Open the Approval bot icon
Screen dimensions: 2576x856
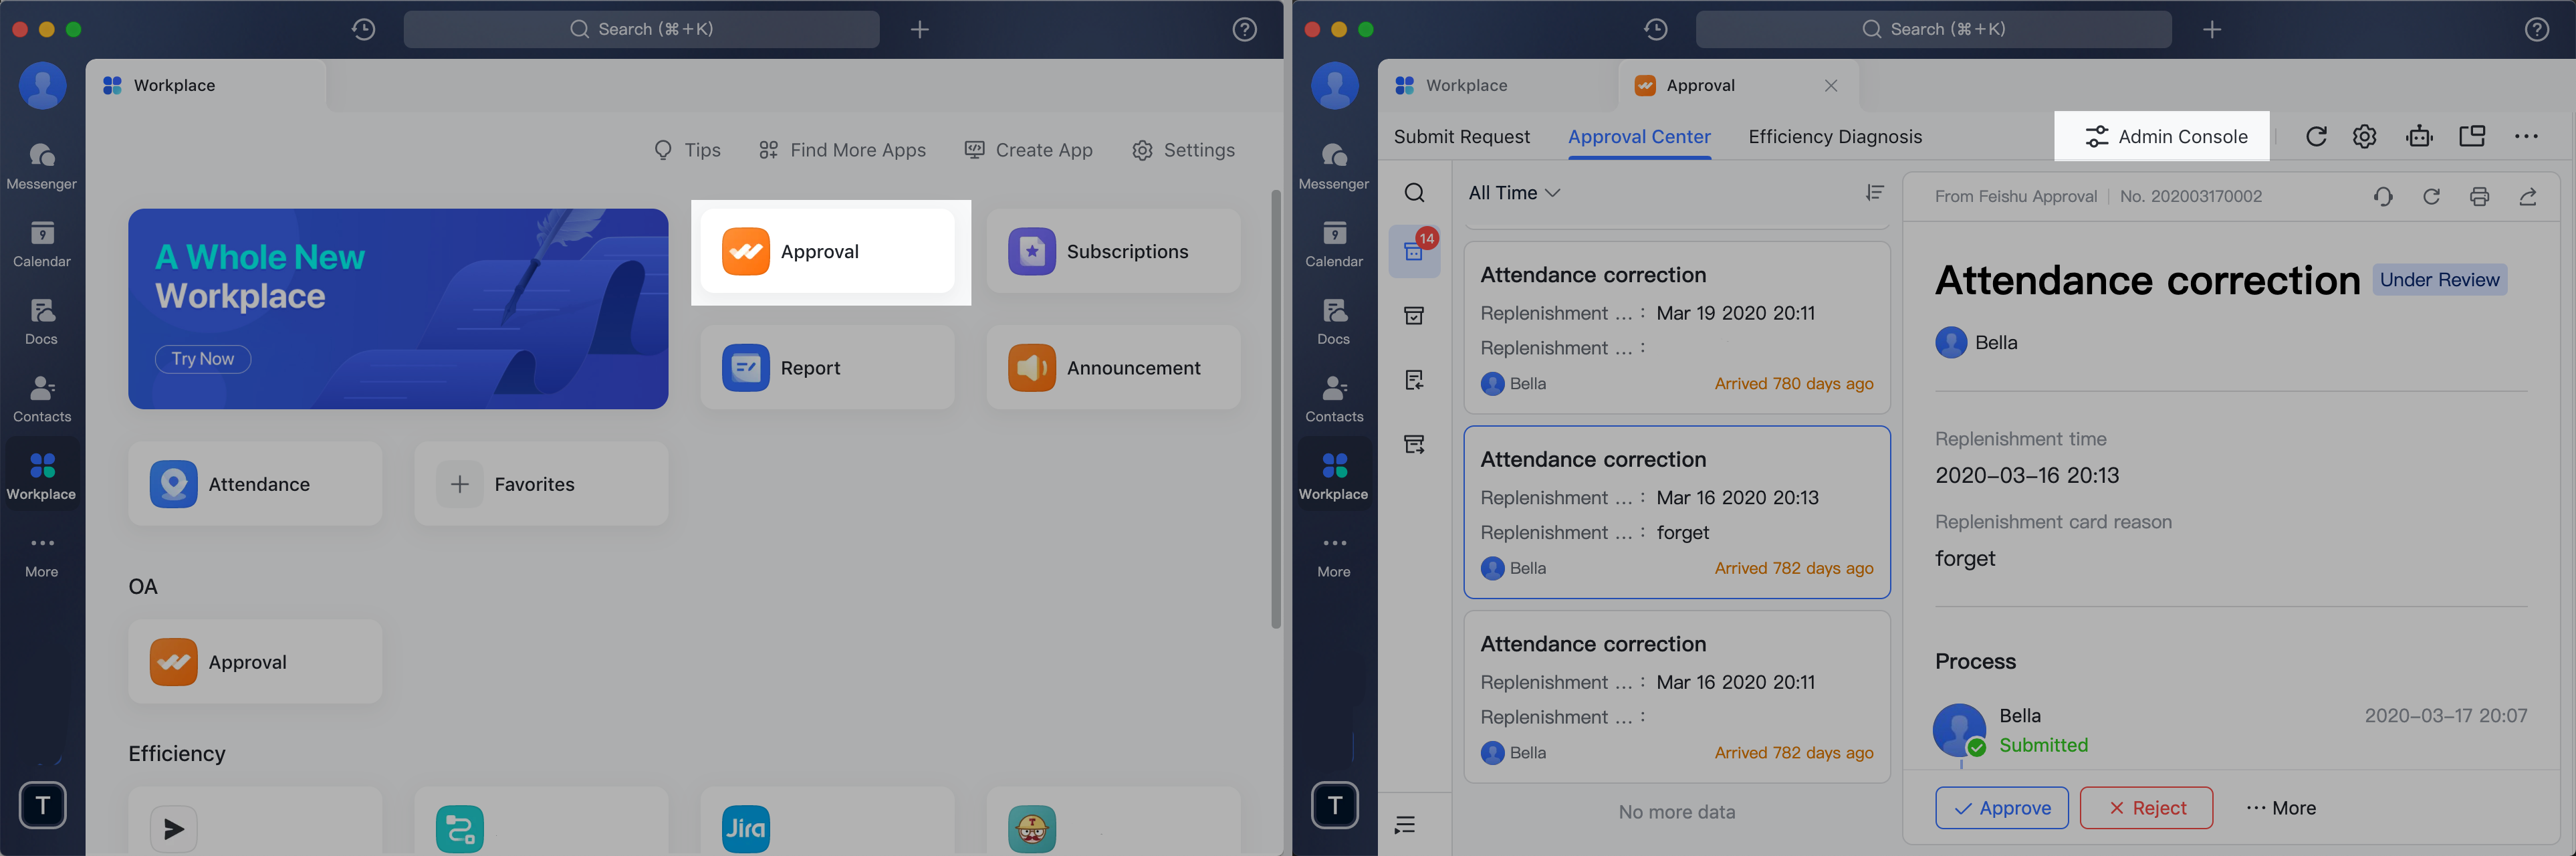pos(2420,136)
